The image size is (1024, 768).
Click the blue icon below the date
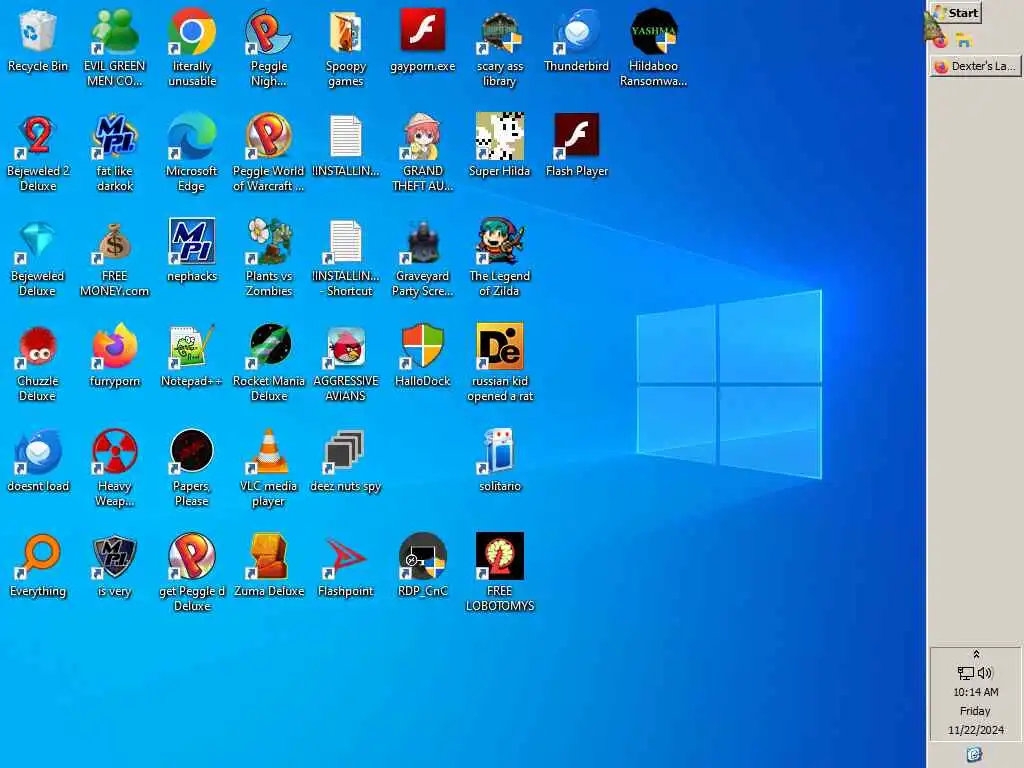tap(974, 754)
